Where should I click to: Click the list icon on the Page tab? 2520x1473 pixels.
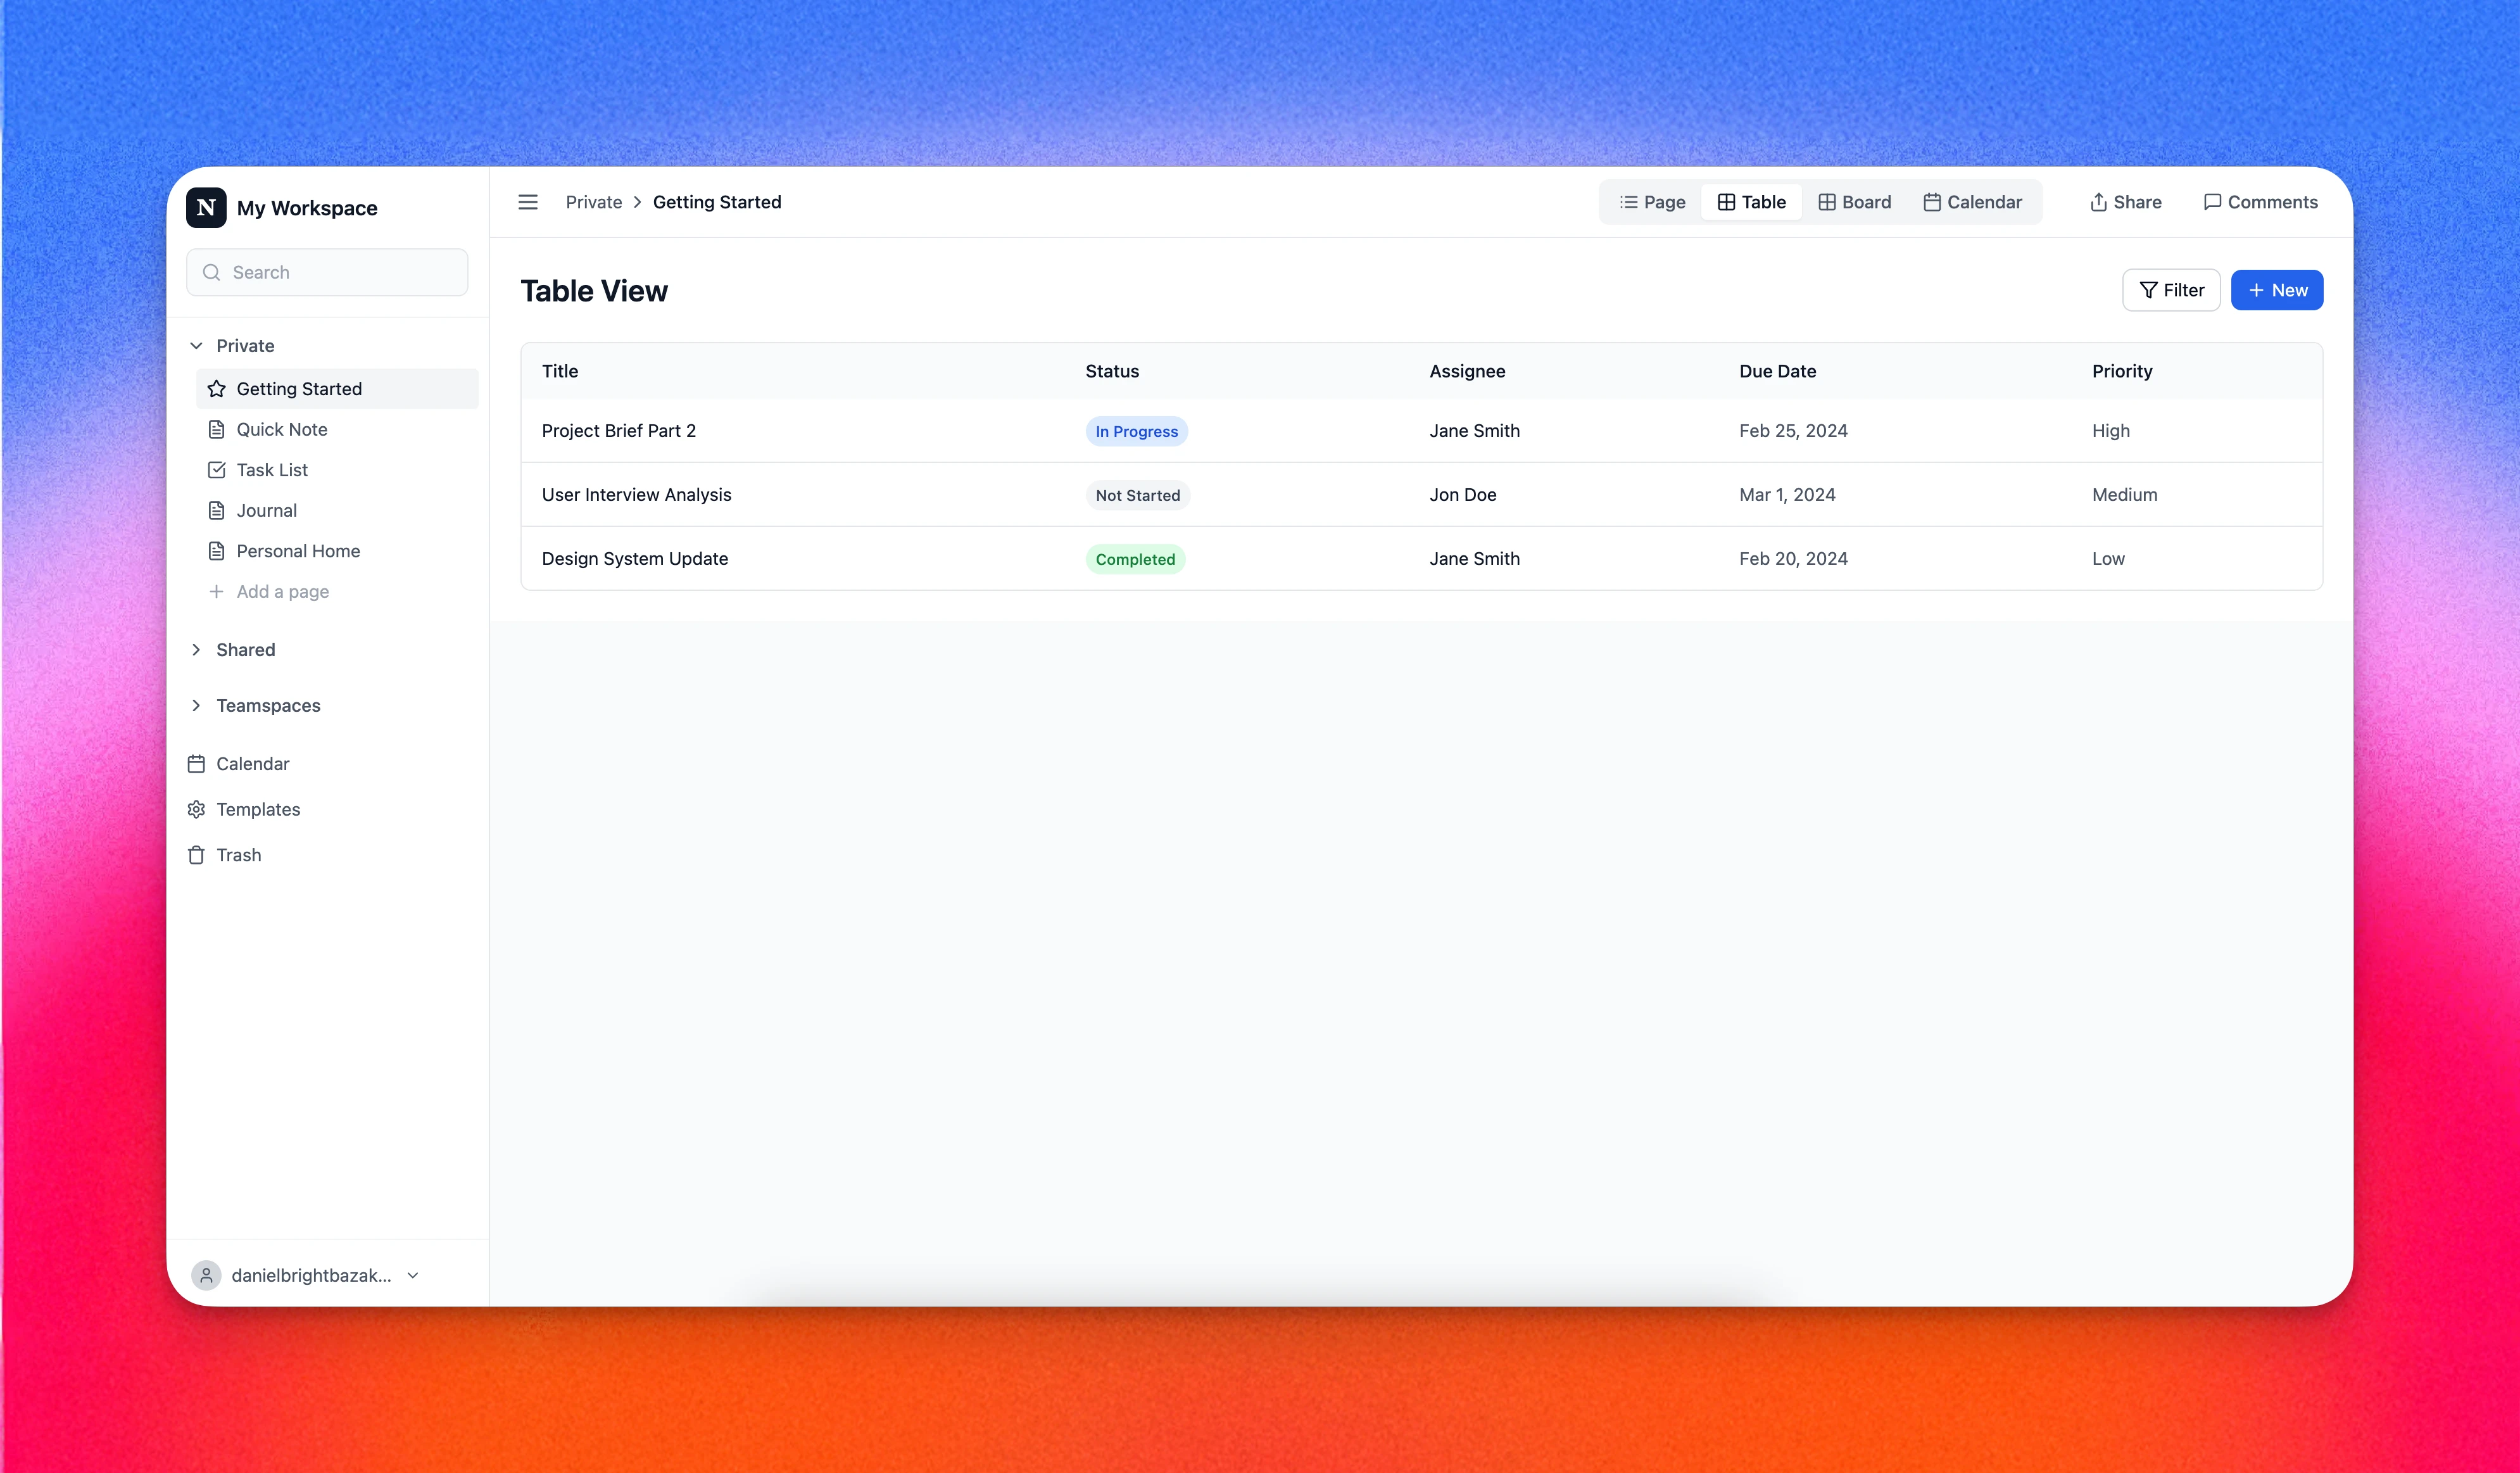tap(1628, 202)
